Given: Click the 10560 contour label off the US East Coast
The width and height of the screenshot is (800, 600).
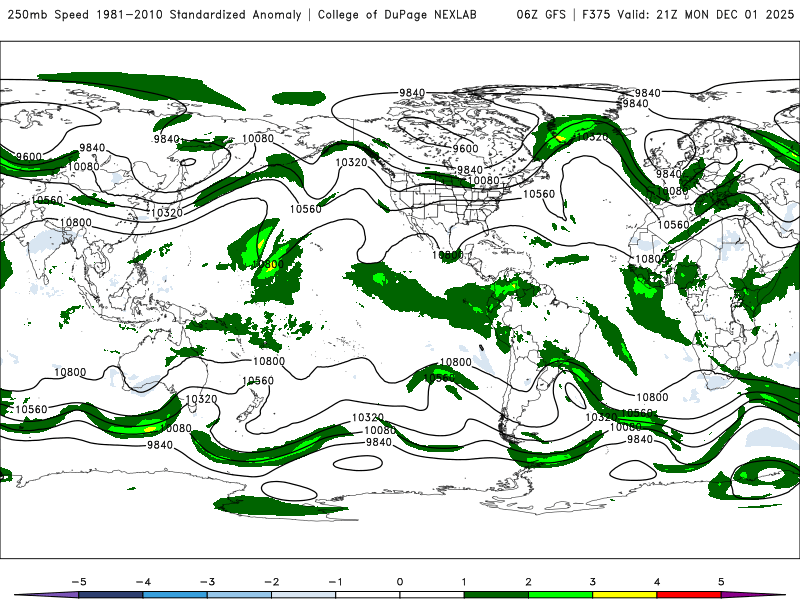Looking at the screenshot, I should click(539, 194).
